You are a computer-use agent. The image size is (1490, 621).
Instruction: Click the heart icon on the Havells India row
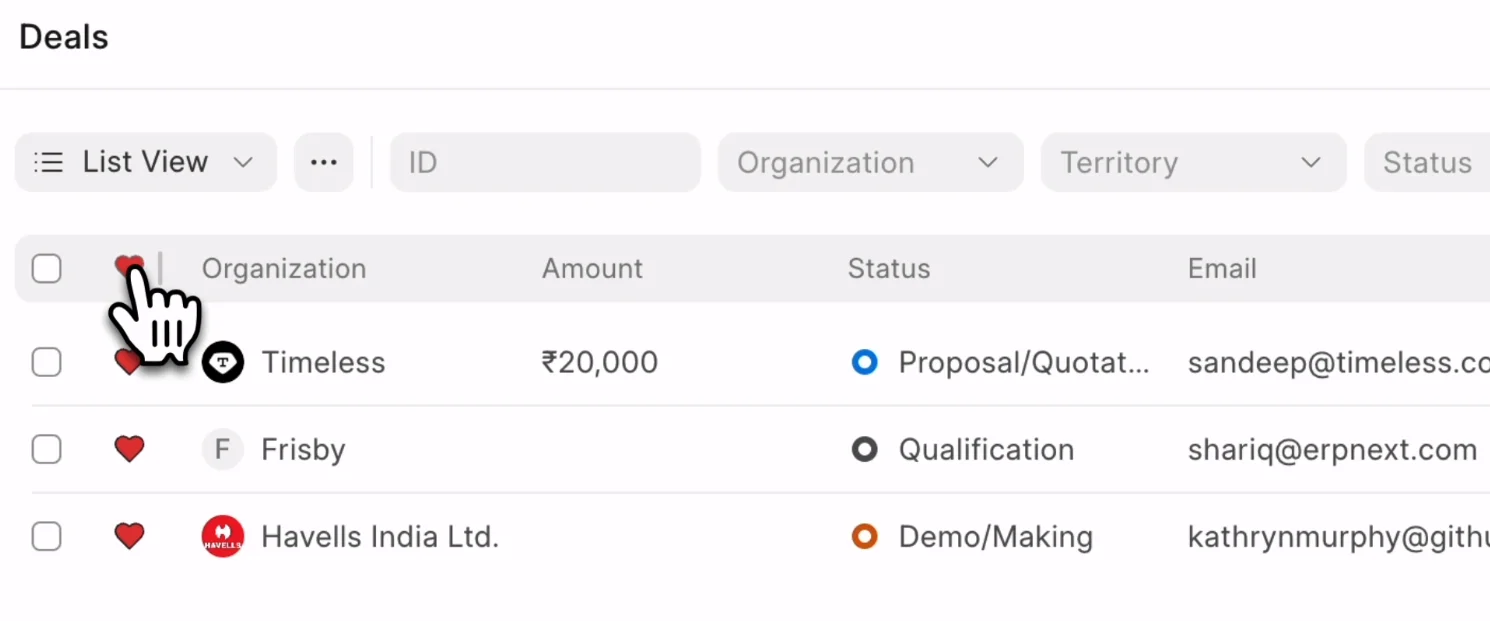tap(129, 537)
